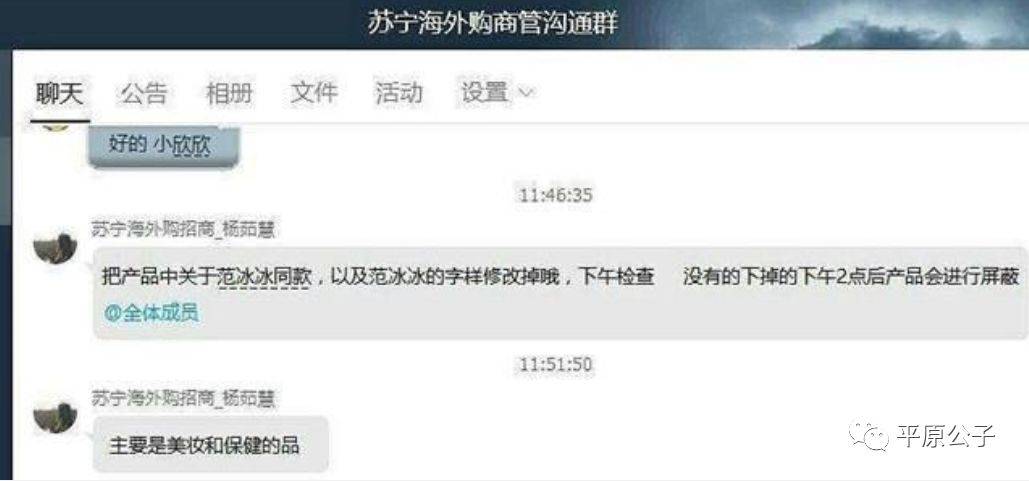Open the 聊天 tab
Screen dimensions: 1029x481
[x=60, y=93]
